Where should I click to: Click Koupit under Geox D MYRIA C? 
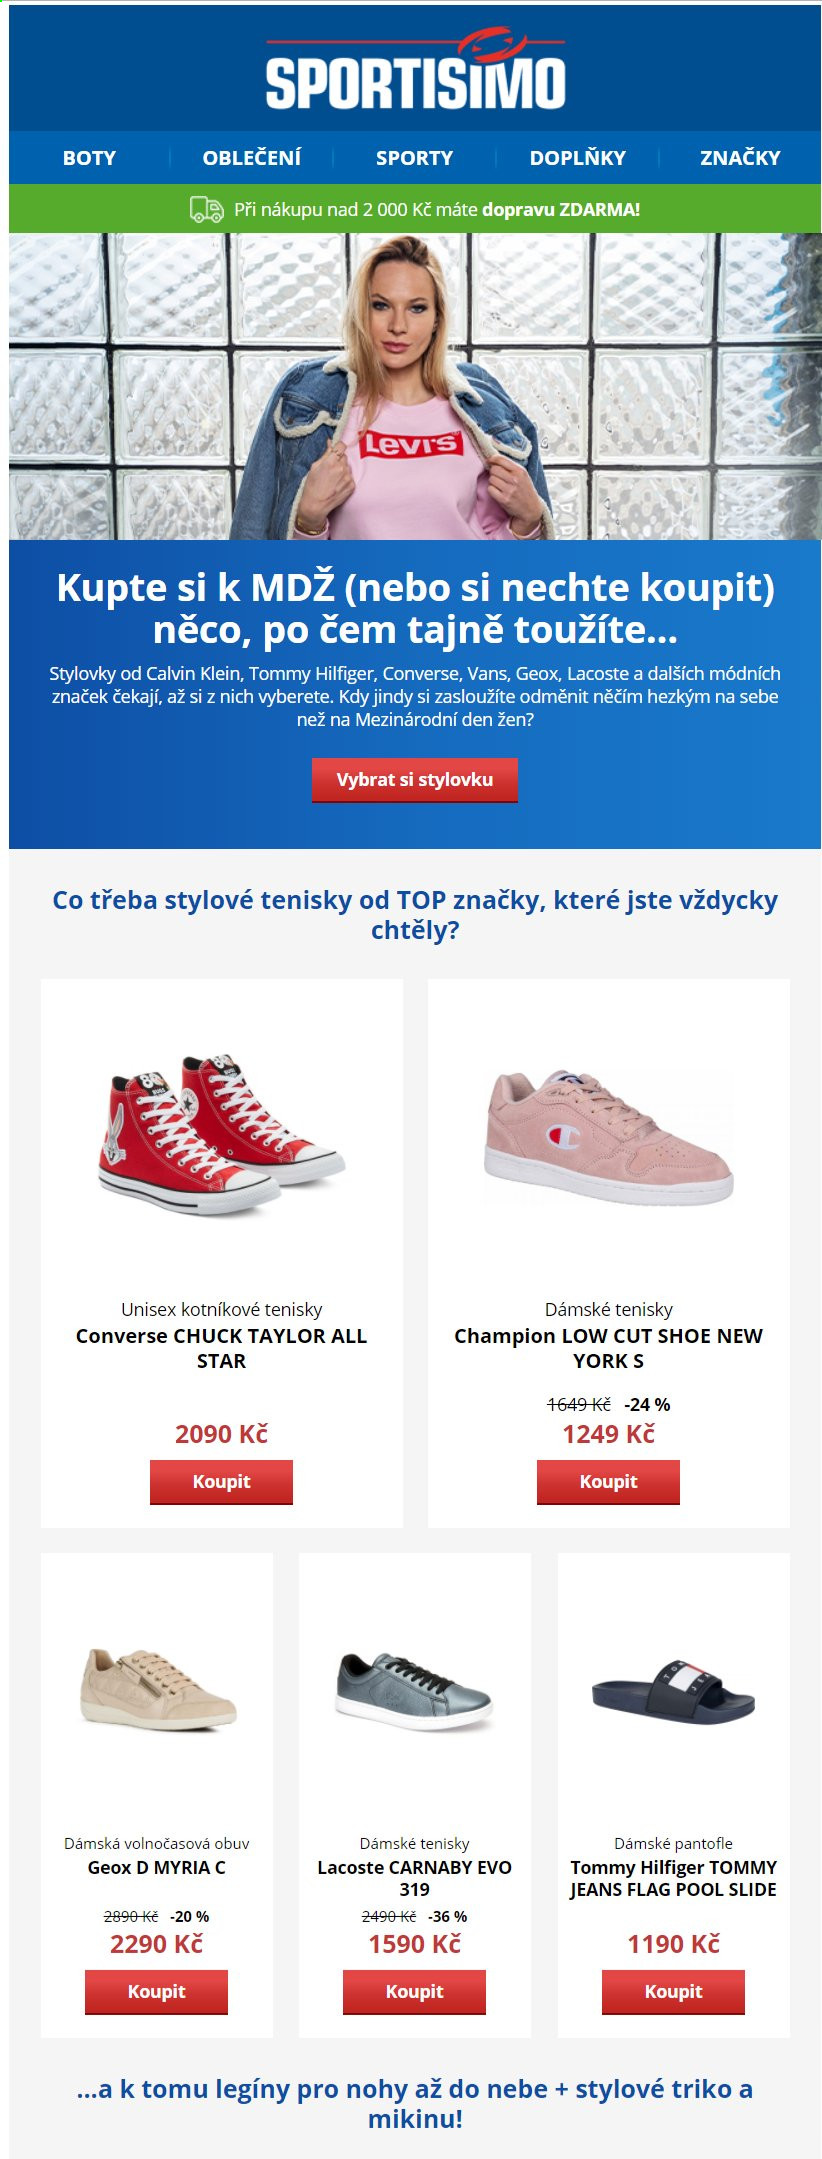coord(157,1992)
